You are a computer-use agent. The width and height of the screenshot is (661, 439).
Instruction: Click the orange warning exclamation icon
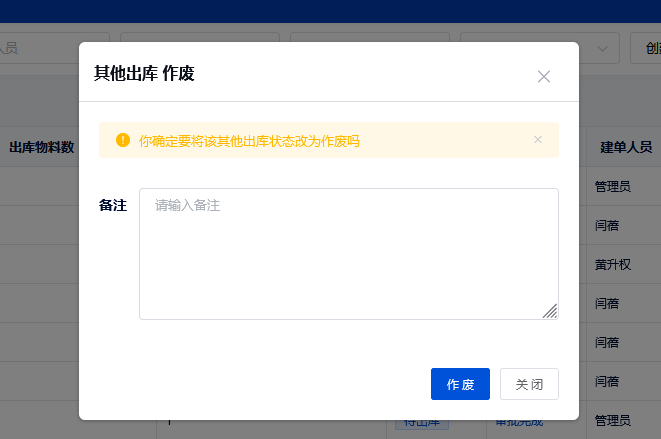[x=123, y=140]
